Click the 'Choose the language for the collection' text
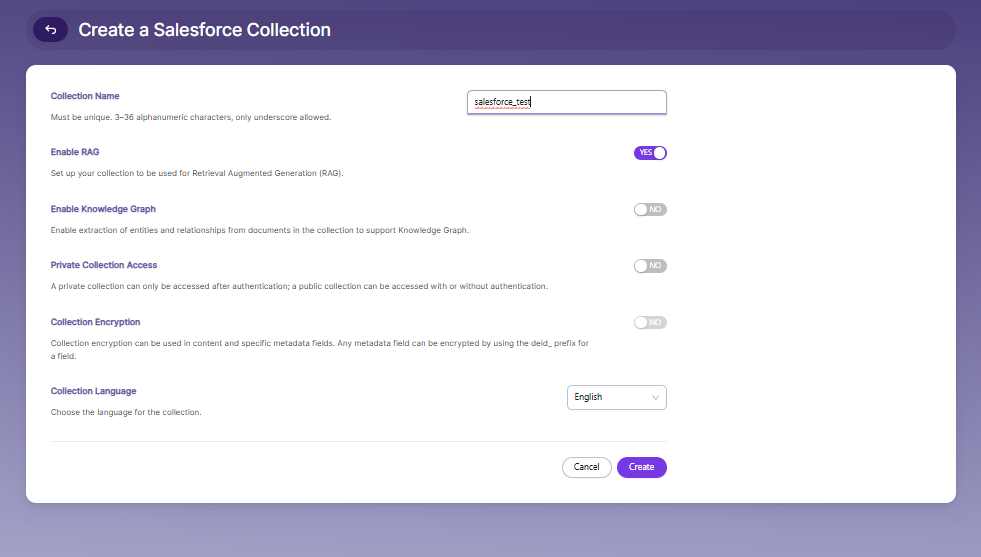 click(126, 412)
